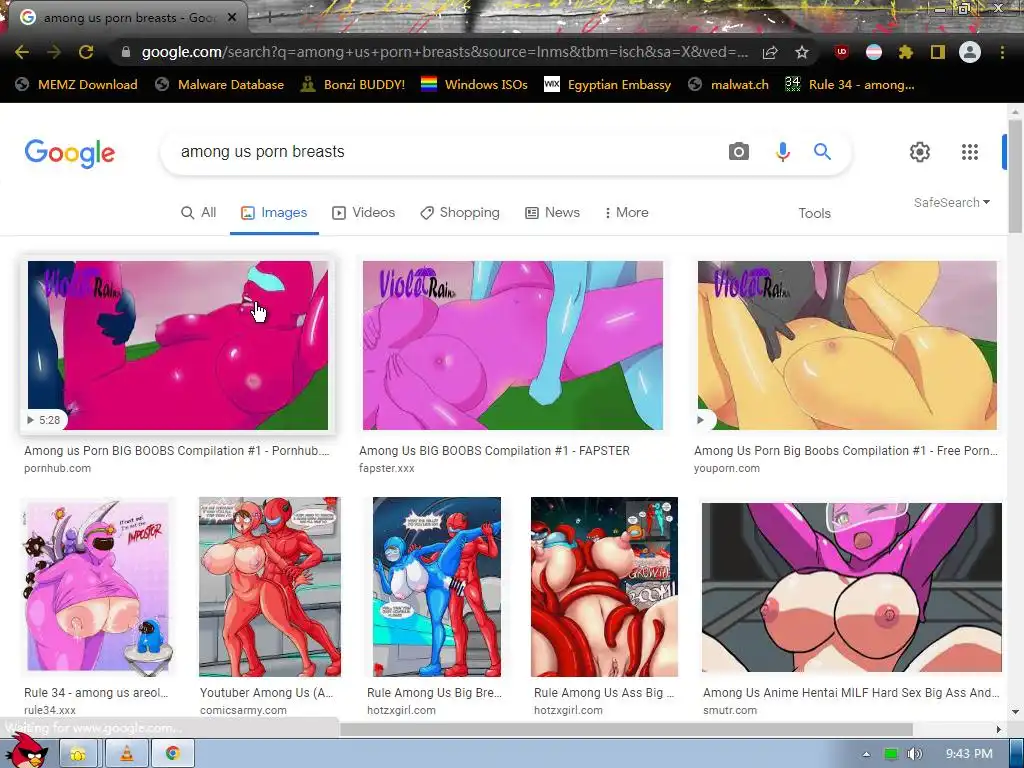Click the scroll-right arrow of horizontal scrollbar
The height and width of the screenshot is (768, 1024).
999,729
